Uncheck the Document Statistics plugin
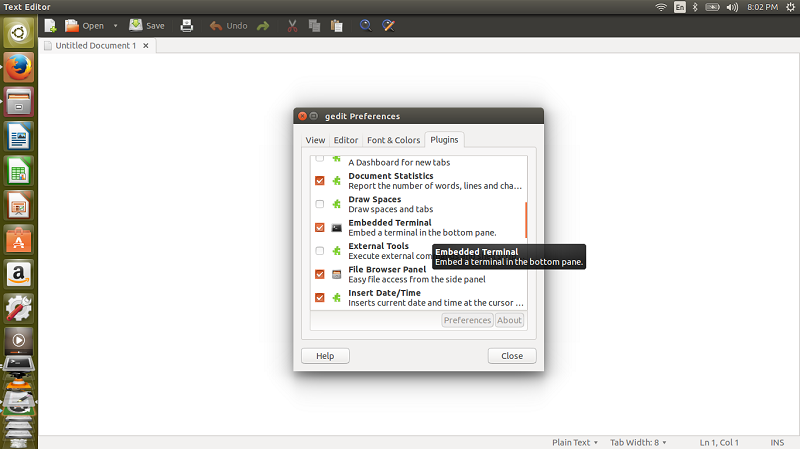 click(320, 181)
